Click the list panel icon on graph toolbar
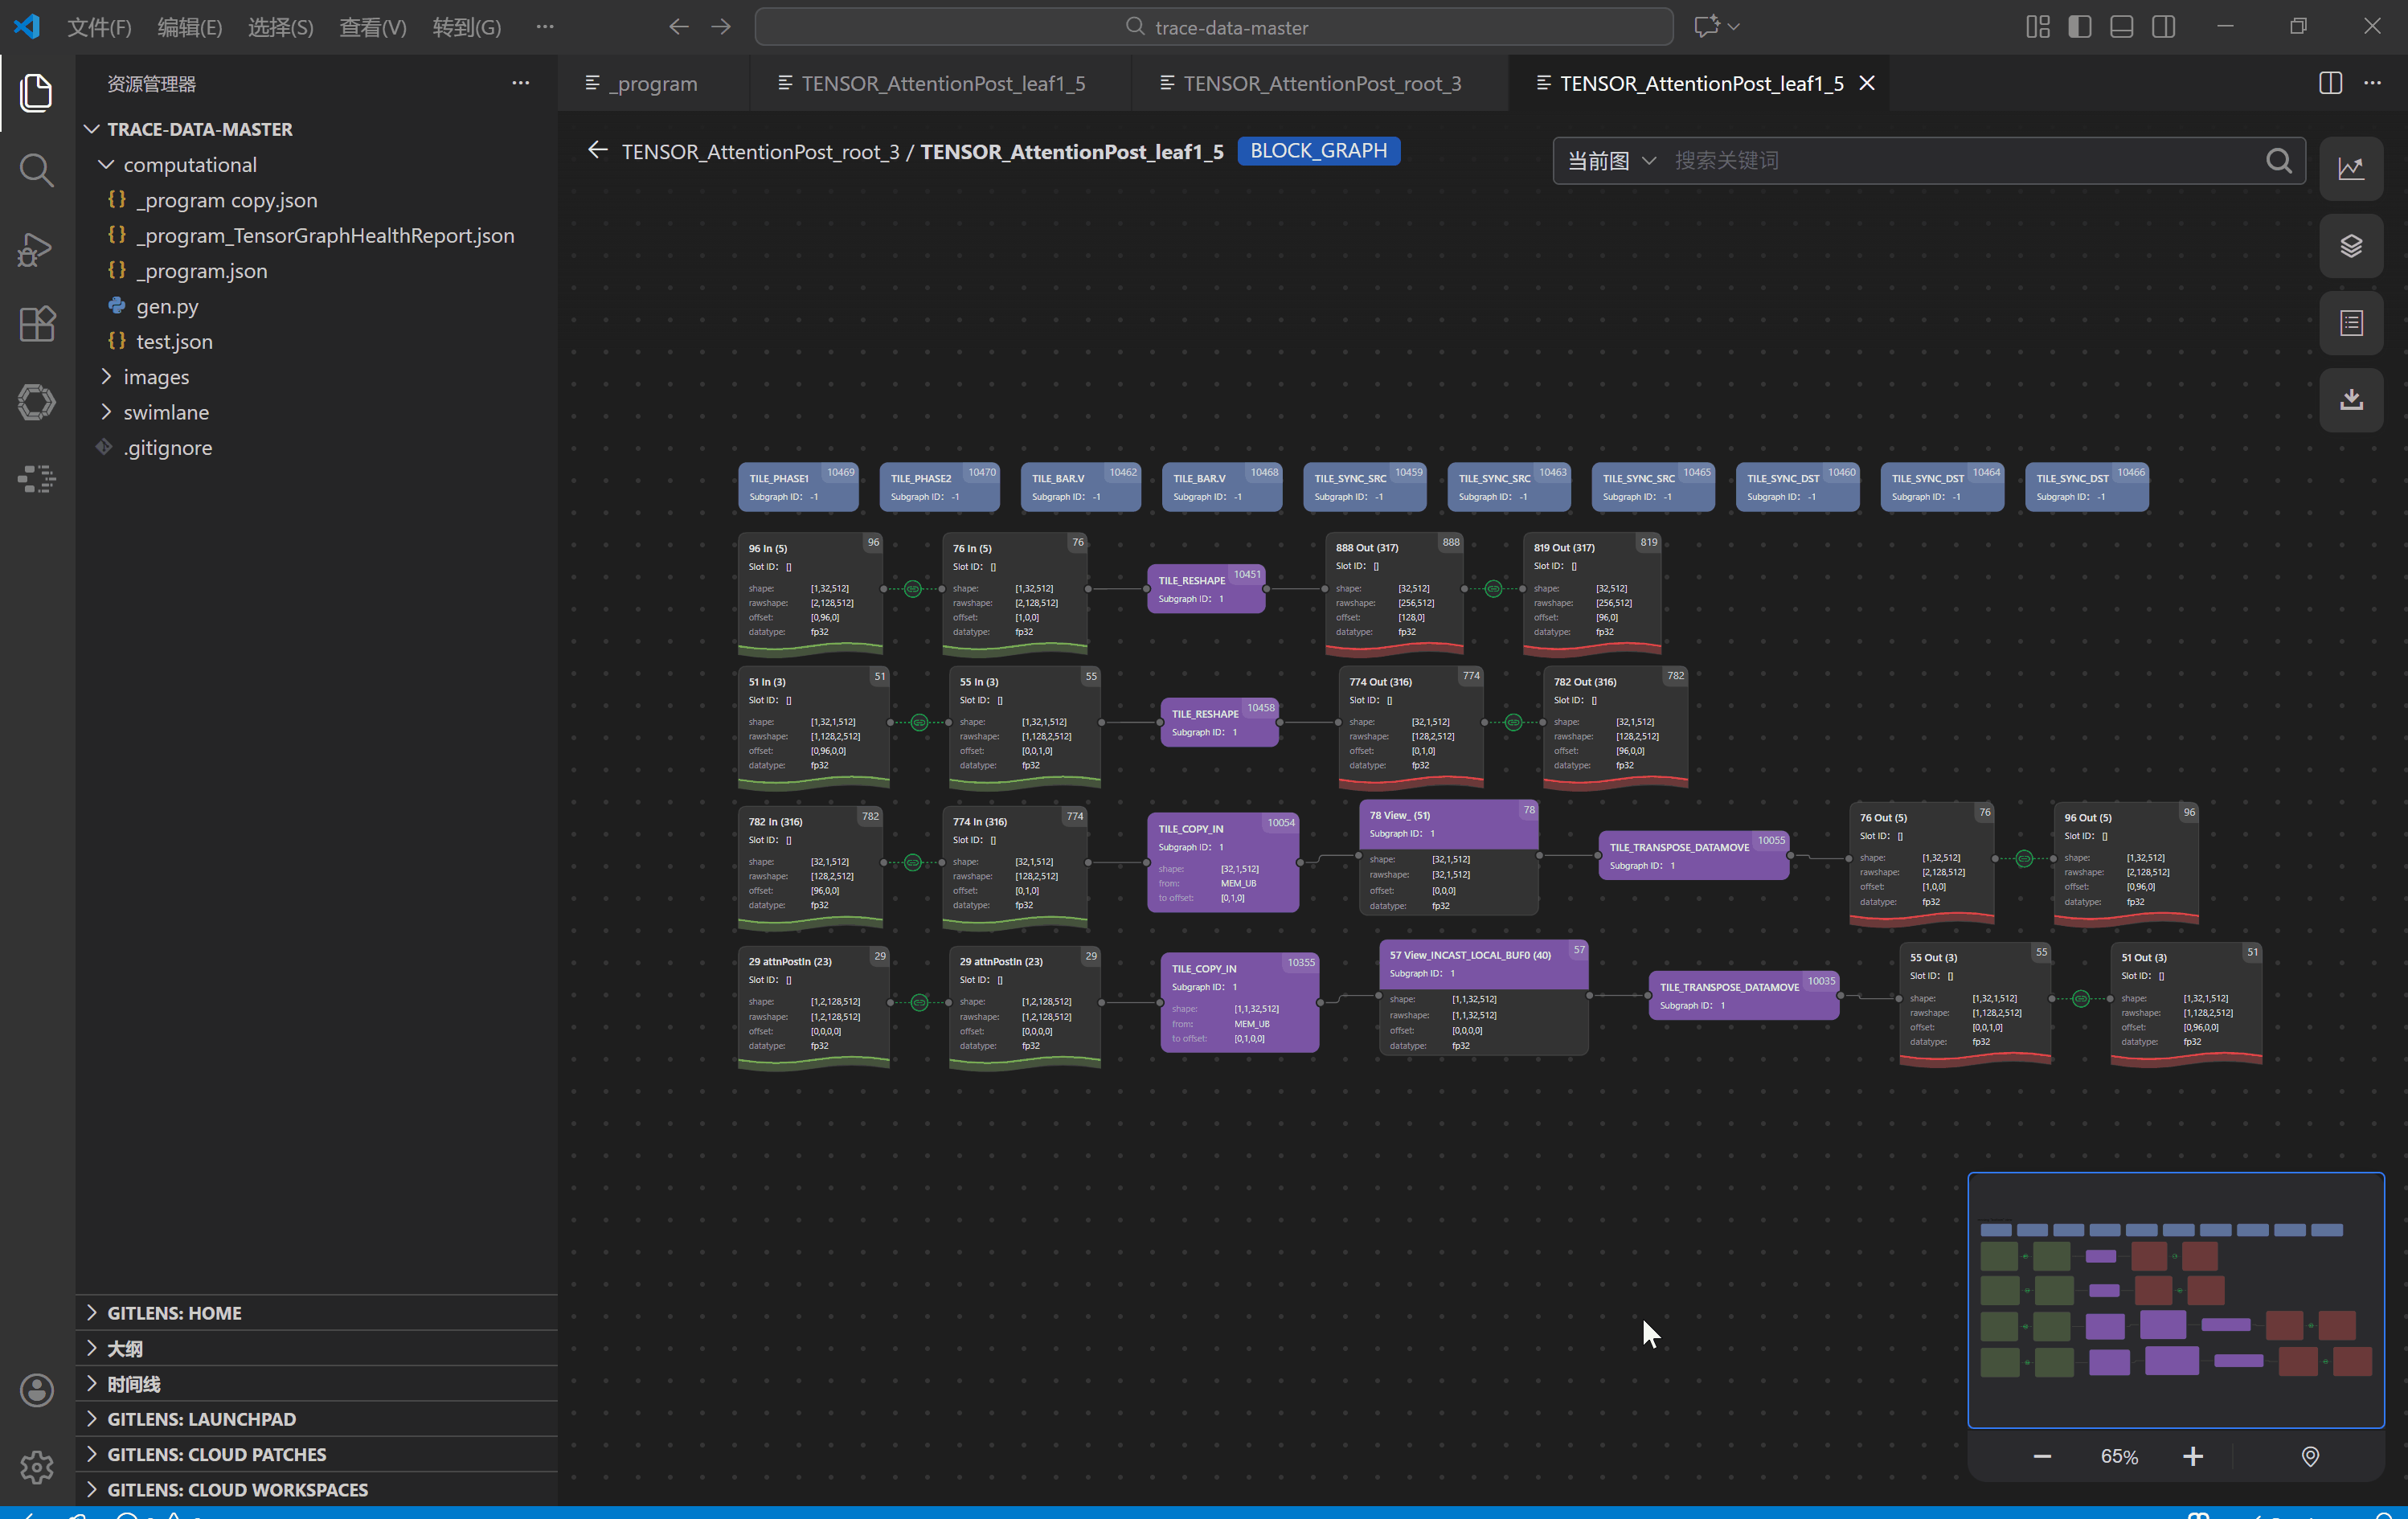This screenshot has height=1519, width=2408. click(x=2350, y=323)
